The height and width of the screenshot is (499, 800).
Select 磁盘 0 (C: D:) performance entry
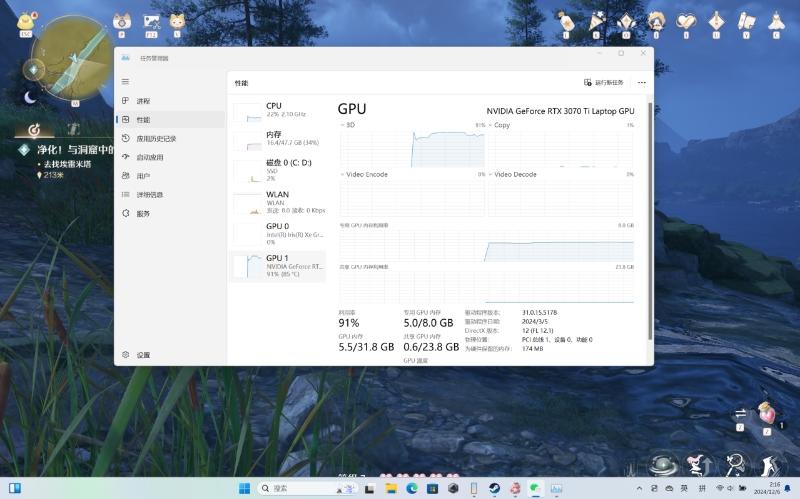click(x=278, y=170)
